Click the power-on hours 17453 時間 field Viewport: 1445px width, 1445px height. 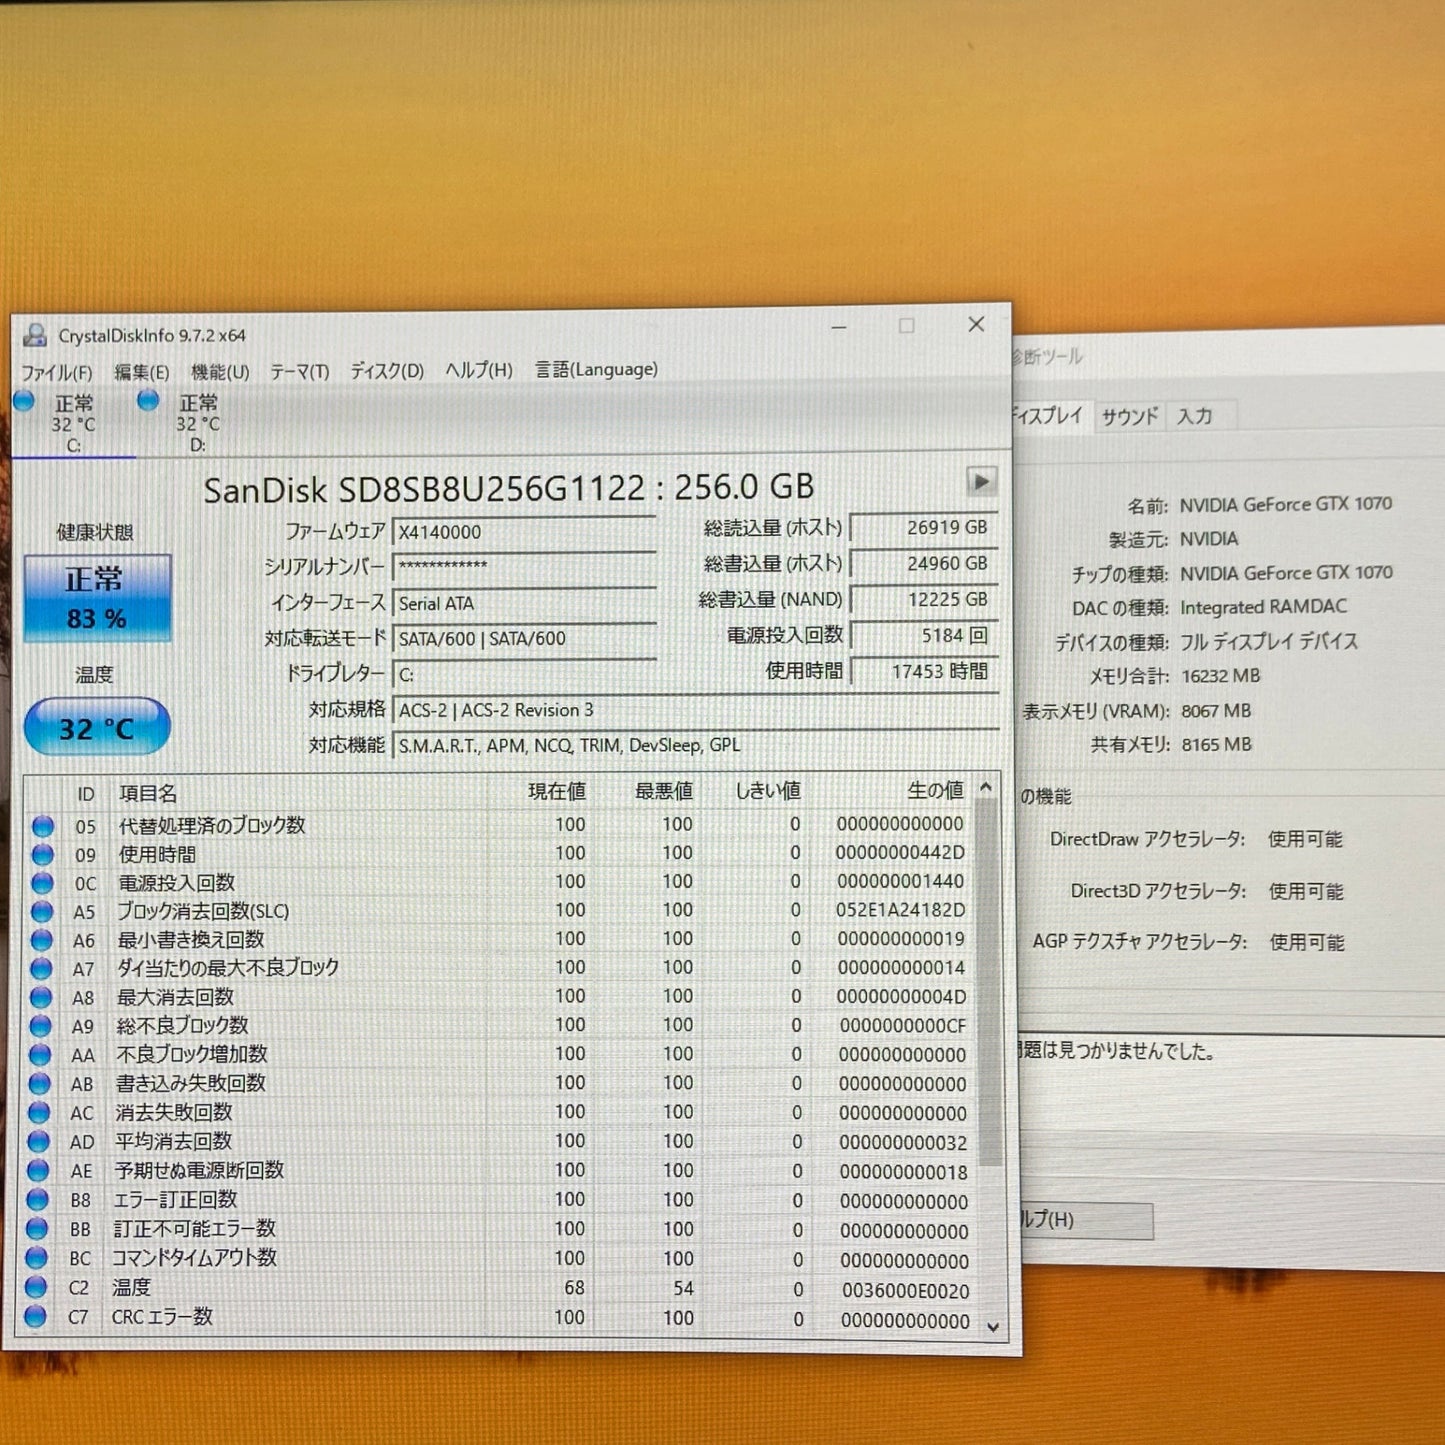[x=923, y=671]
